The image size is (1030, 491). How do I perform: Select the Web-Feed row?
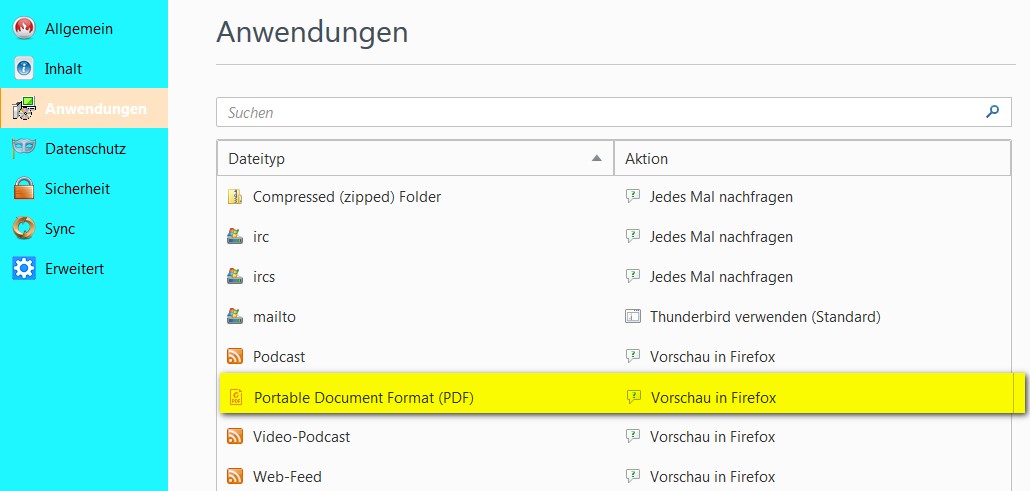pos(287,476)
